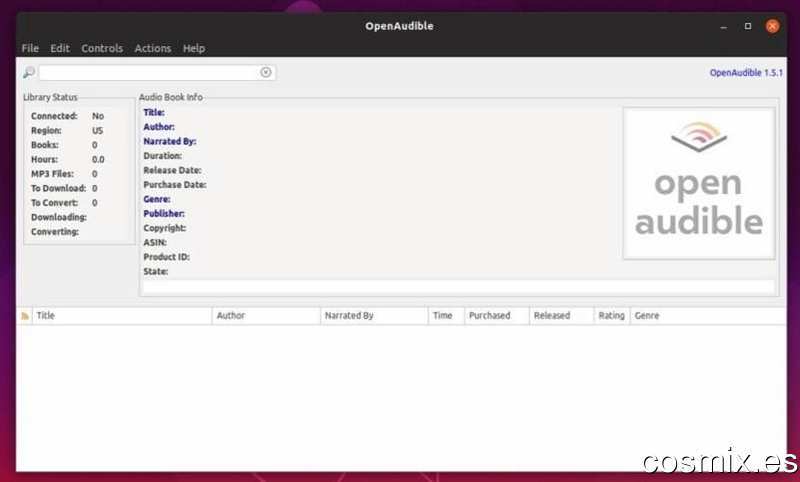Click the Genre: link label
The height and width of the screenshot is (482, 800).
[x=157, y=199]
